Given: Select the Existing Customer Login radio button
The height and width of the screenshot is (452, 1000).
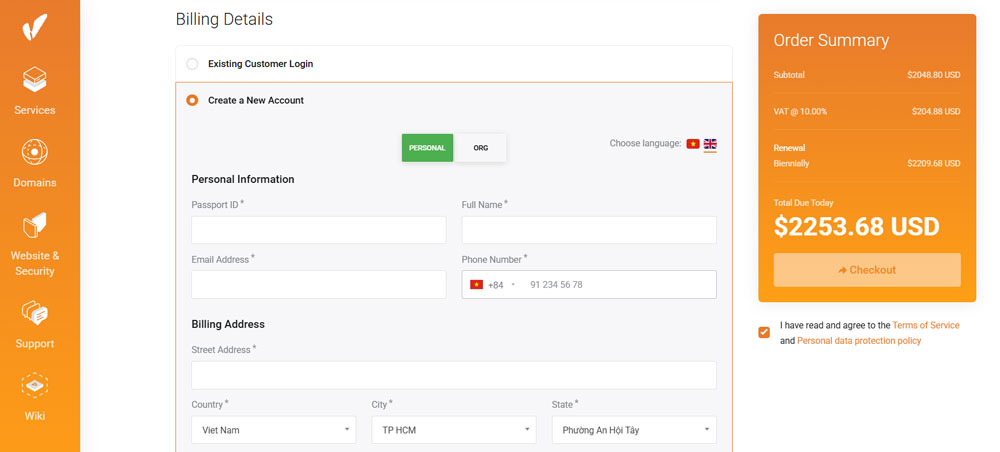Looking at the screenshot, I should click(x=192, y=64).
